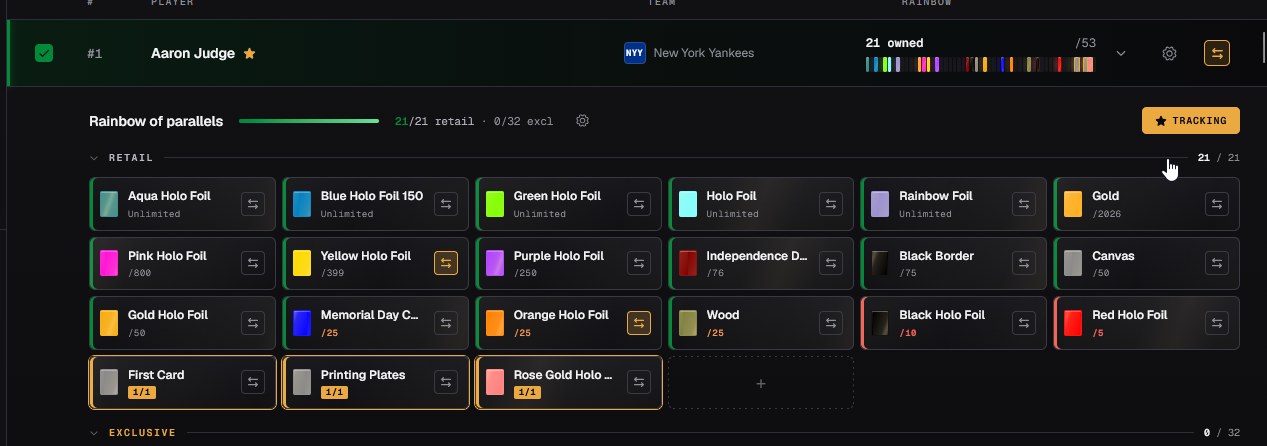Click swap icon on Pink Holo Foil card
The height and width of the screenshot is (446, 1267).
(253, 263)
